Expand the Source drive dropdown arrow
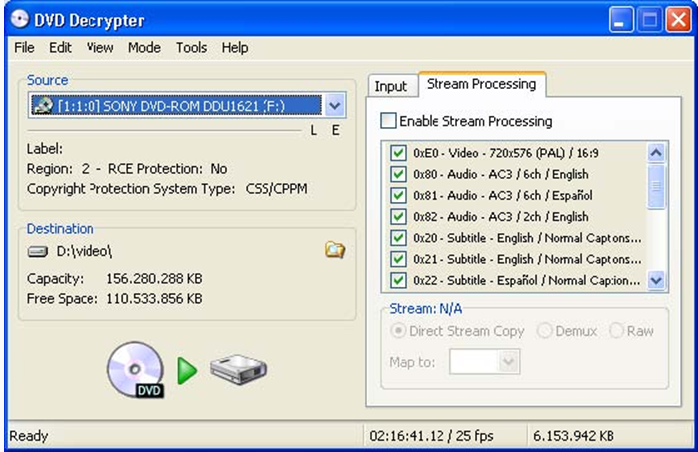 pos(334,106)
